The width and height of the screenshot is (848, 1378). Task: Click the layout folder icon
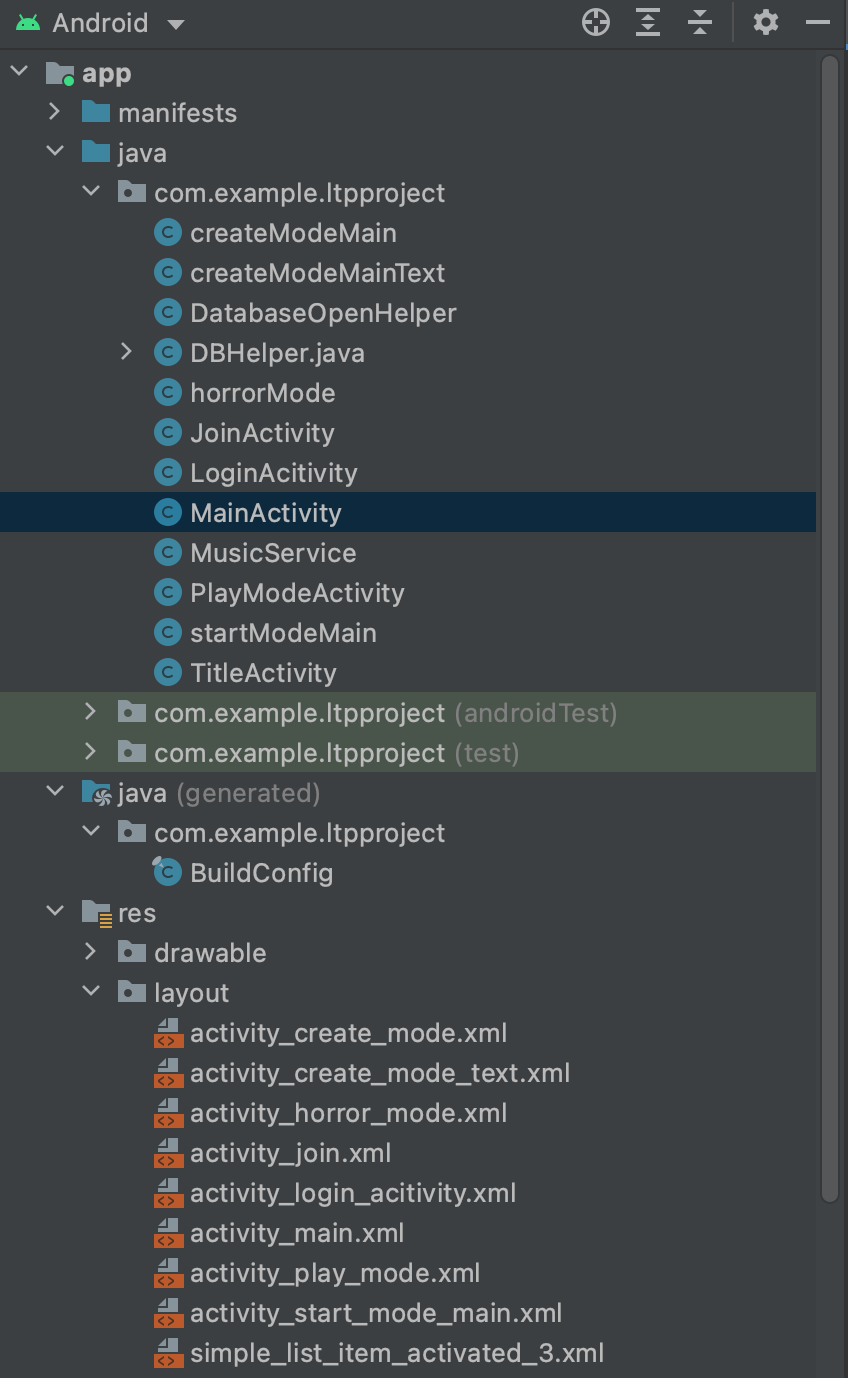tap(132, 992)
